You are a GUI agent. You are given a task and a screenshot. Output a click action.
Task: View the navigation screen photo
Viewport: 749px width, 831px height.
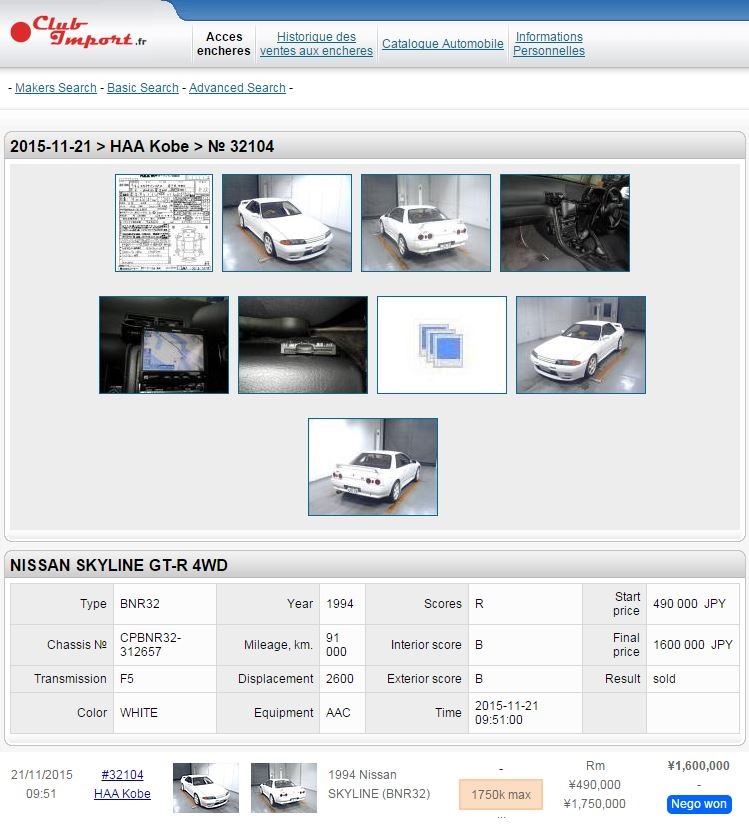(x=164, y=345)
